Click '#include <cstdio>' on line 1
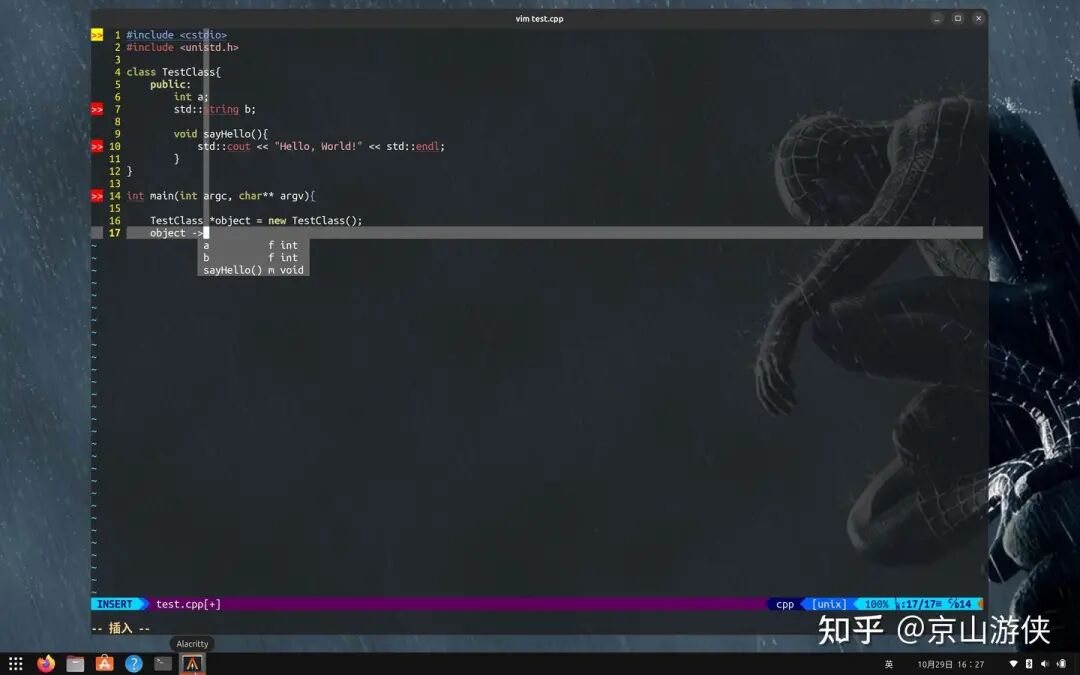Viewport: 1080px width, 675px height. click(x=176, y=34)
